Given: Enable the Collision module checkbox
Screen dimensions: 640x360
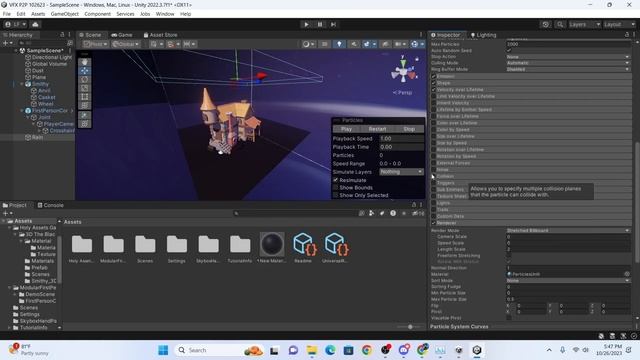Looking at the screenshot, I should coord(434,176).
